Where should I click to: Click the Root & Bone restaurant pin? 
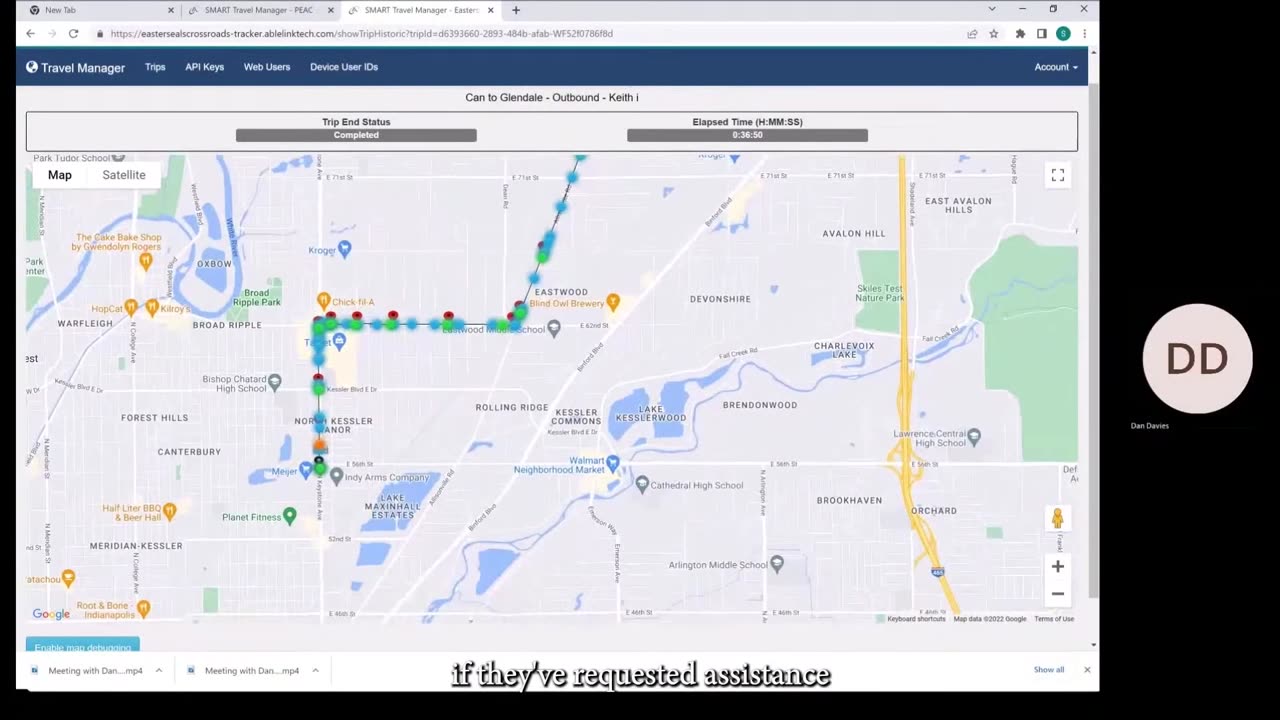click(143, 607)
